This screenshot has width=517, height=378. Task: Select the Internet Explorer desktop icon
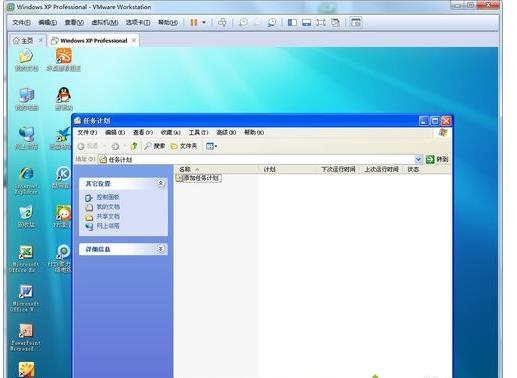pos(26,180)
